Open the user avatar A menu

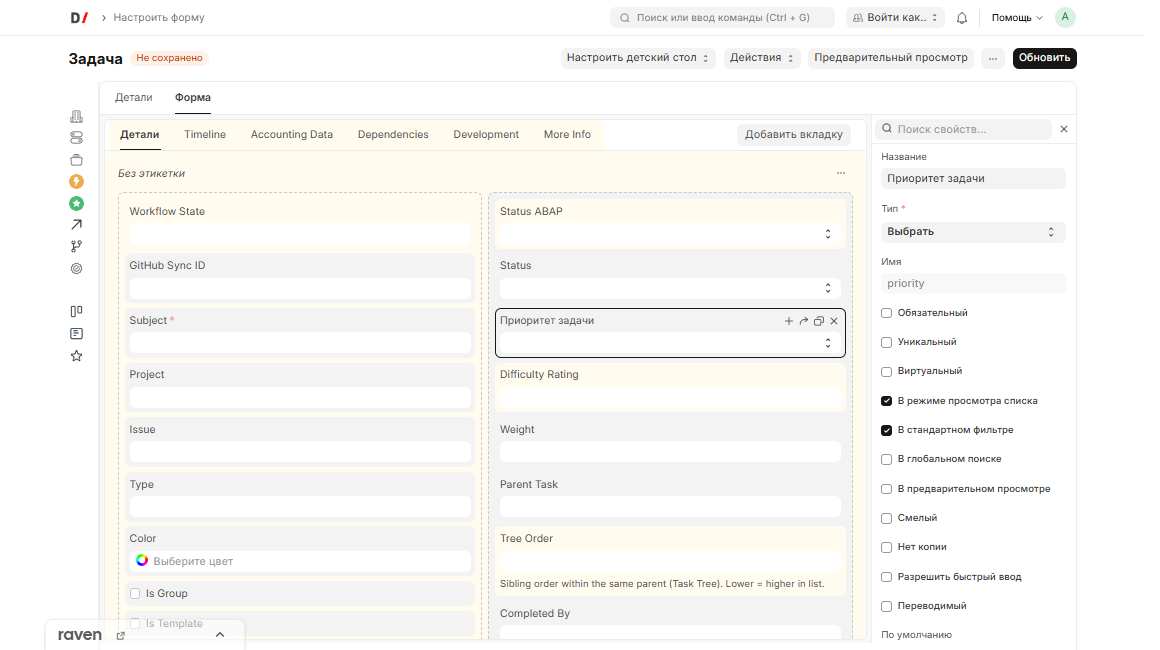pos(1065,18)
